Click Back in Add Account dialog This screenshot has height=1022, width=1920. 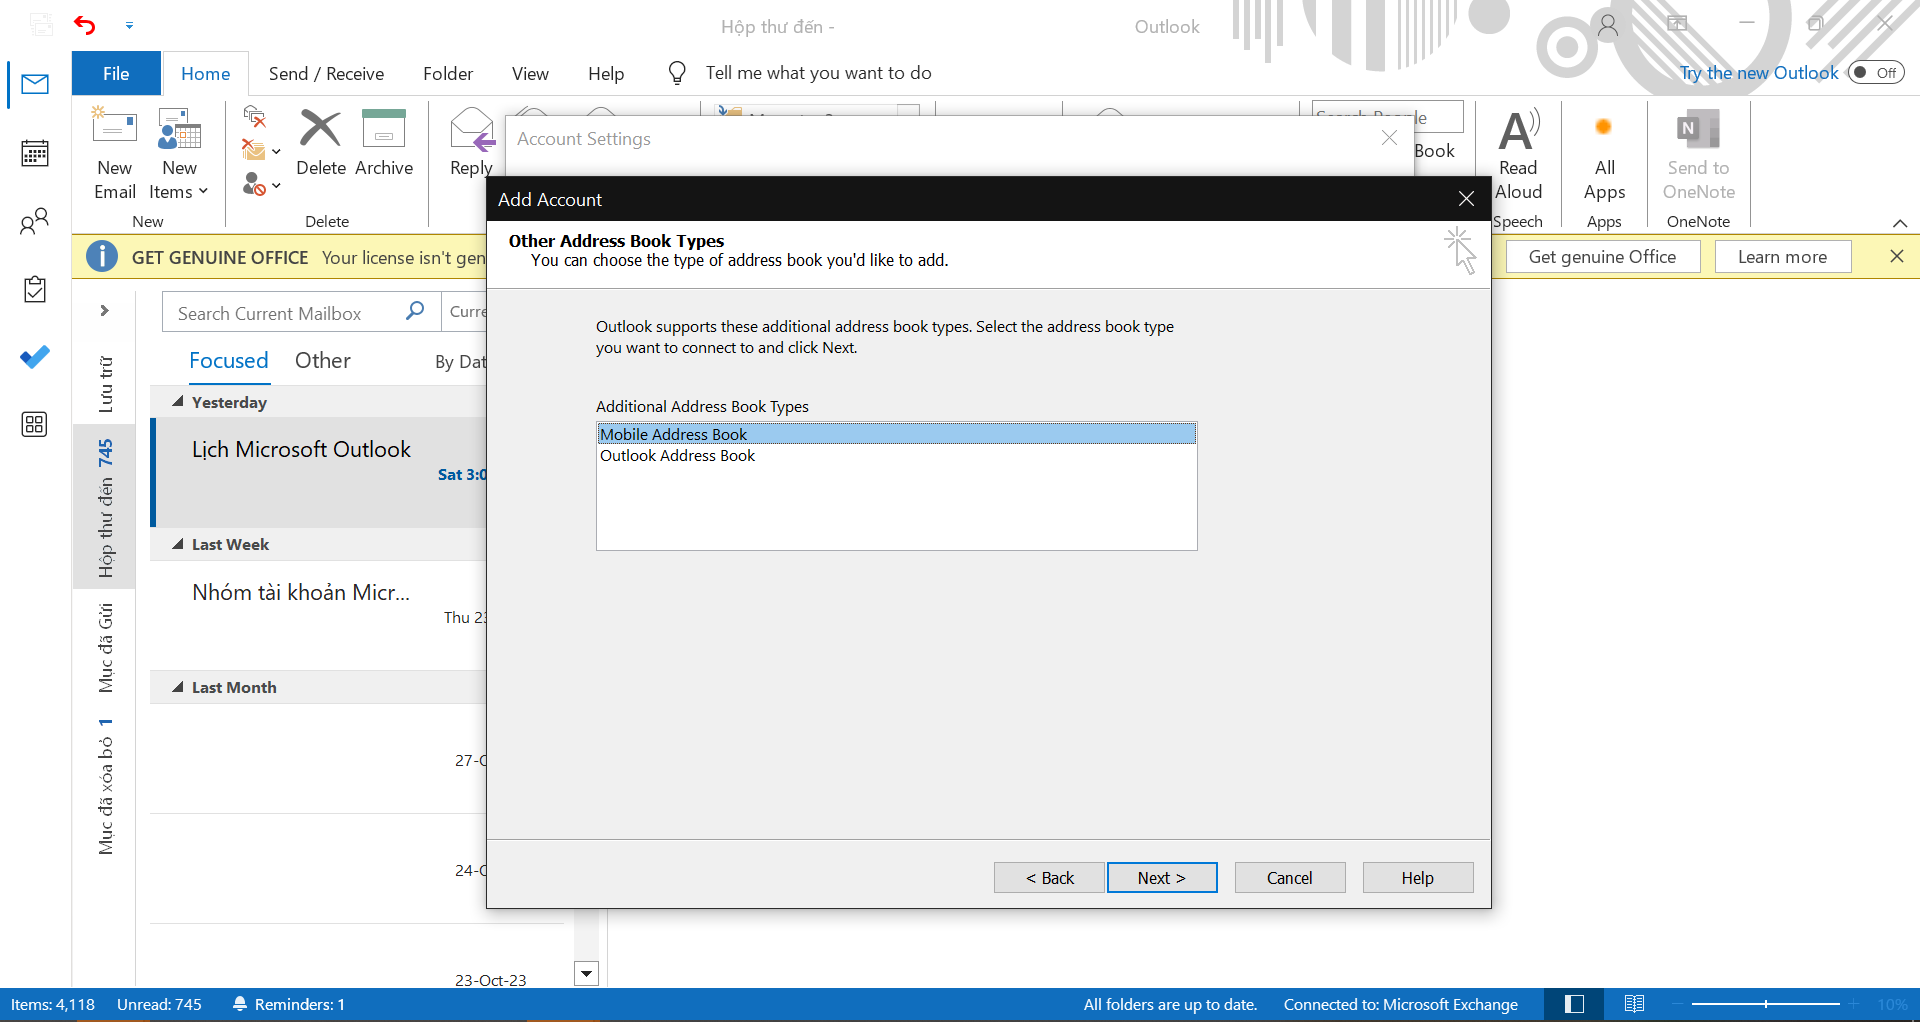[1049, 877]
